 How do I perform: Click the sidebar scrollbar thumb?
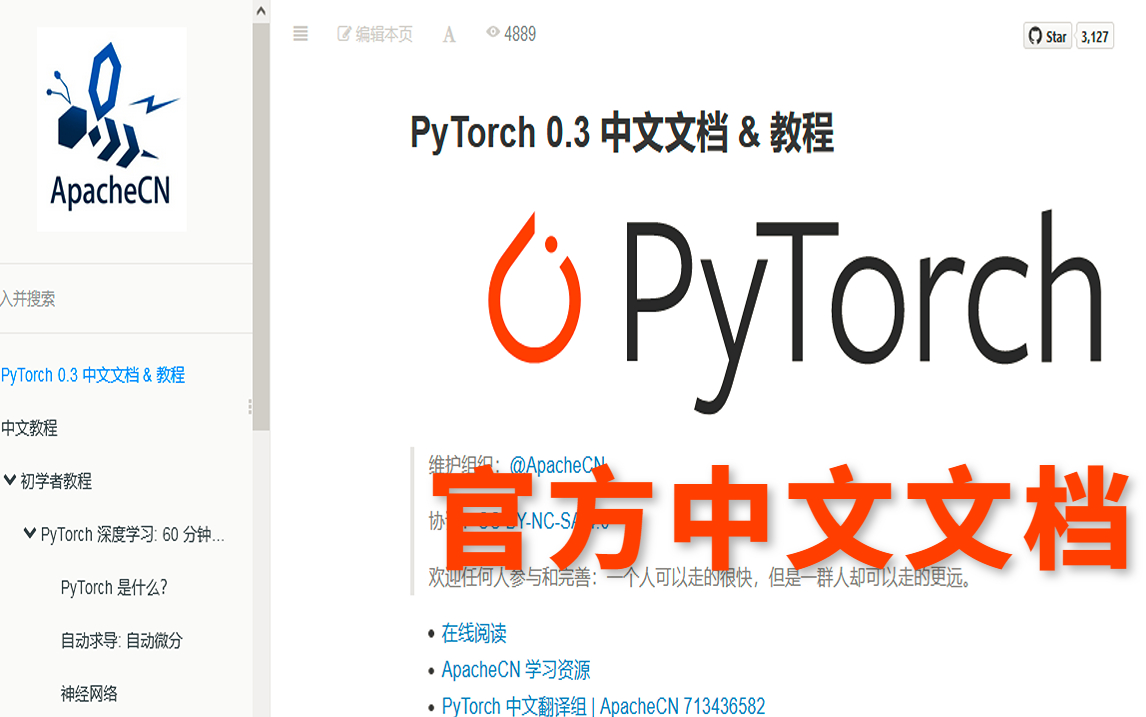coord(261,227)
